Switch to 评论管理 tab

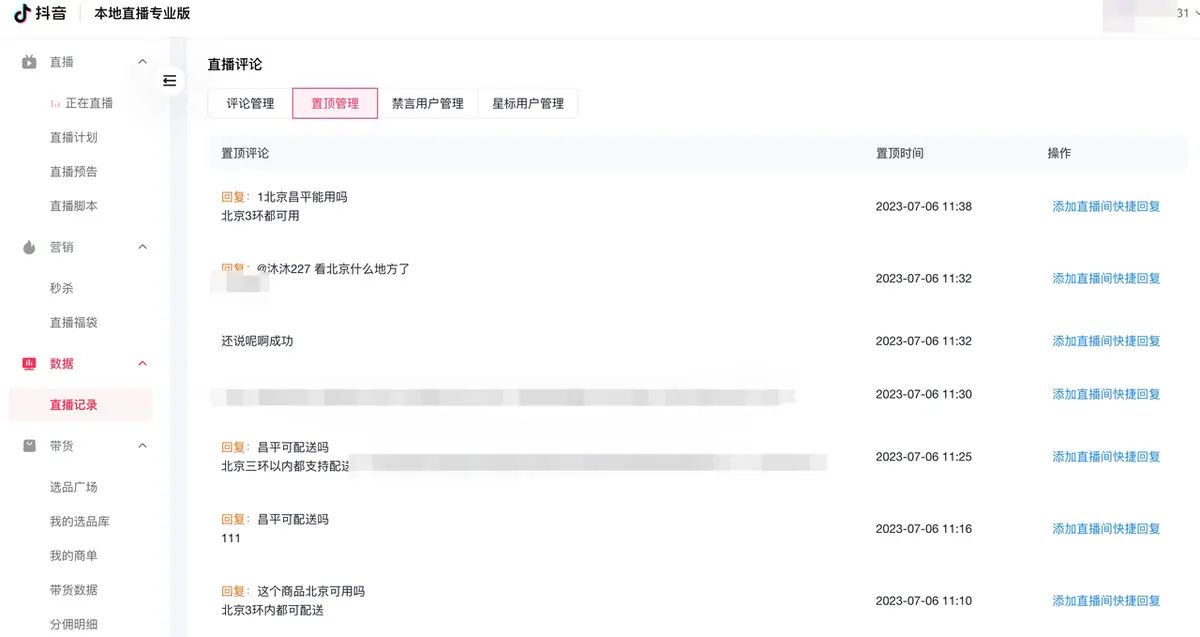pyautogui.click(x=250, y=103)
